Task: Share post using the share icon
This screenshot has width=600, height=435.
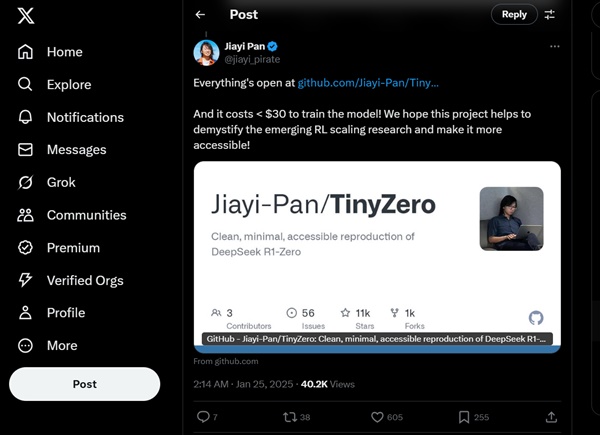Action: point(551,416)
